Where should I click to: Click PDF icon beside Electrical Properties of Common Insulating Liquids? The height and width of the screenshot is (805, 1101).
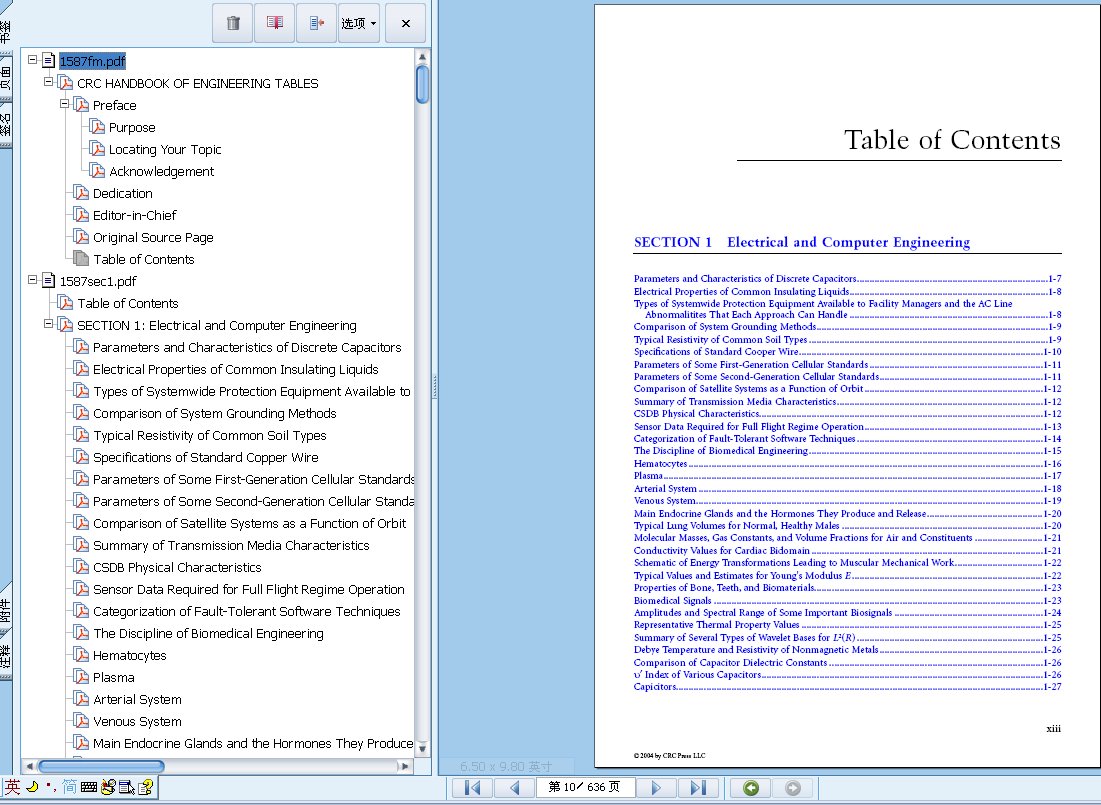[x=81, y=369]
